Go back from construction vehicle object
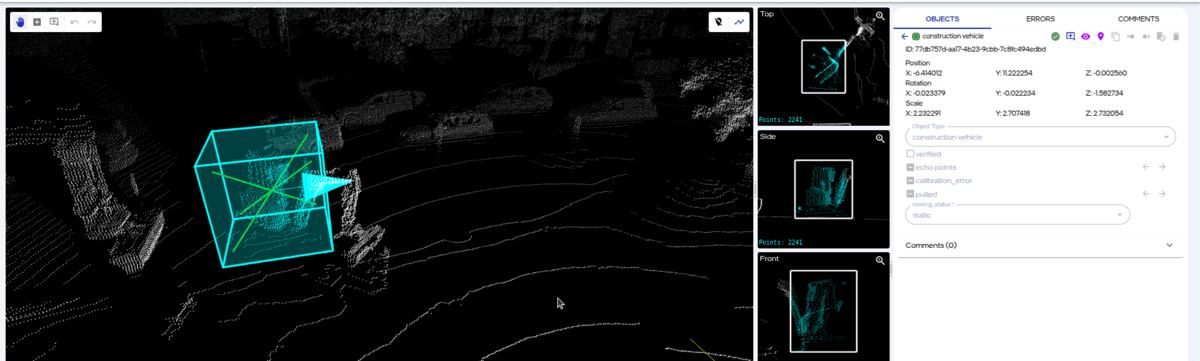Screen dimensions: 1200x361 click(x=904, y=36)
